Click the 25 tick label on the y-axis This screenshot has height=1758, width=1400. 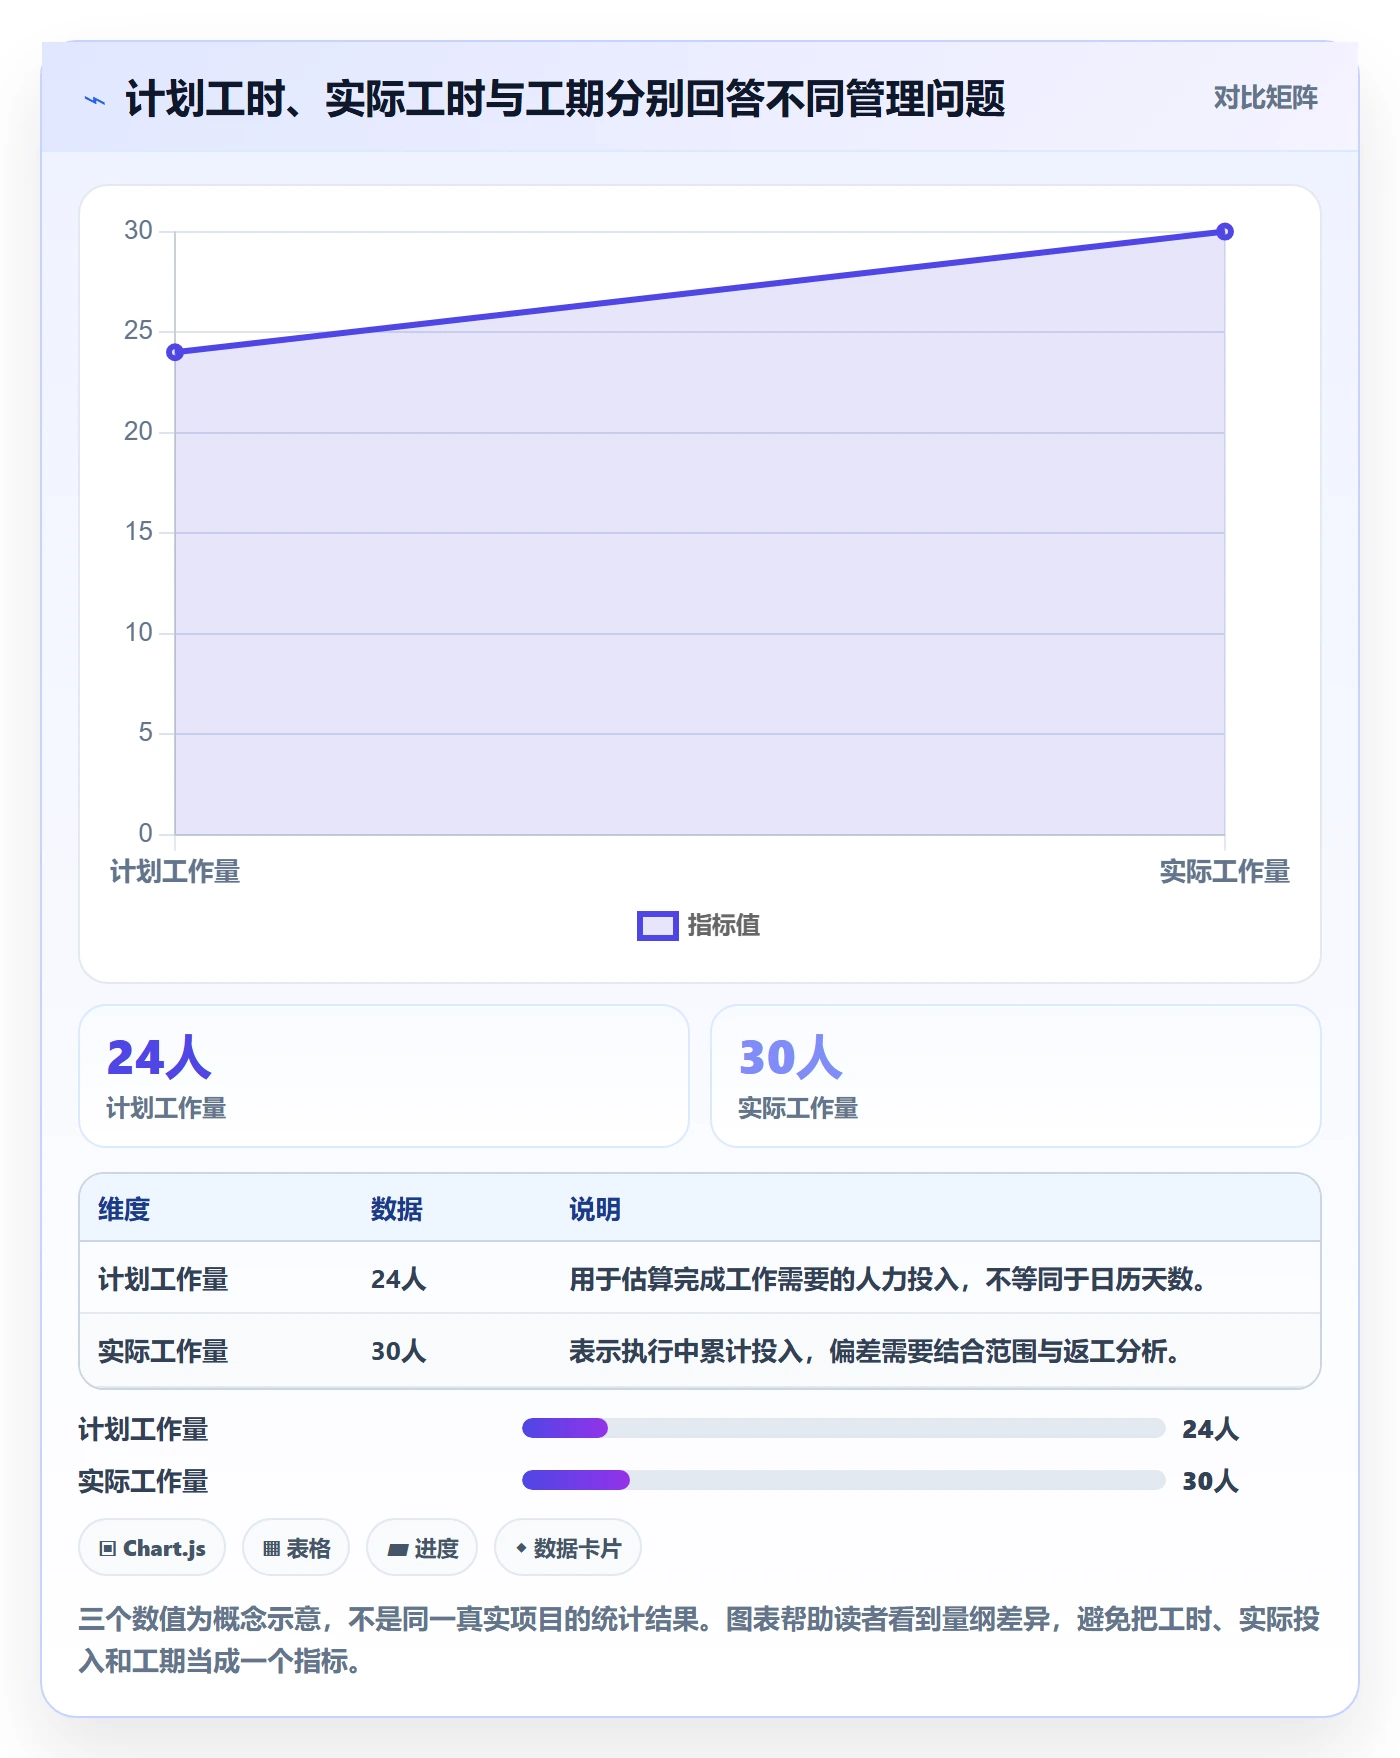coord(138,331)
